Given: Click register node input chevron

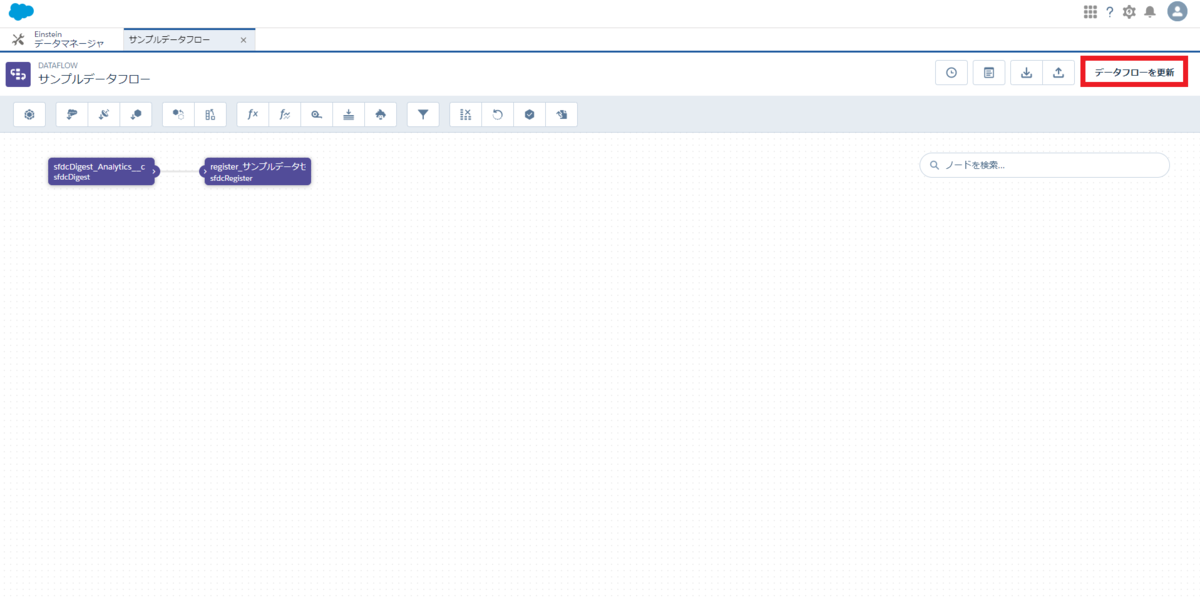Looking at the screenshot, I should click(x=204, y=171).
